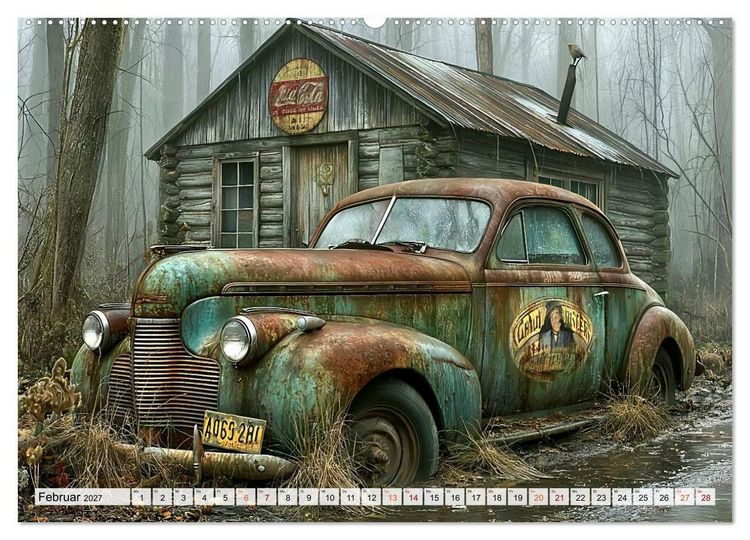
Task: Click day 12 in the calendar strip
Action: tap(371, 497)
